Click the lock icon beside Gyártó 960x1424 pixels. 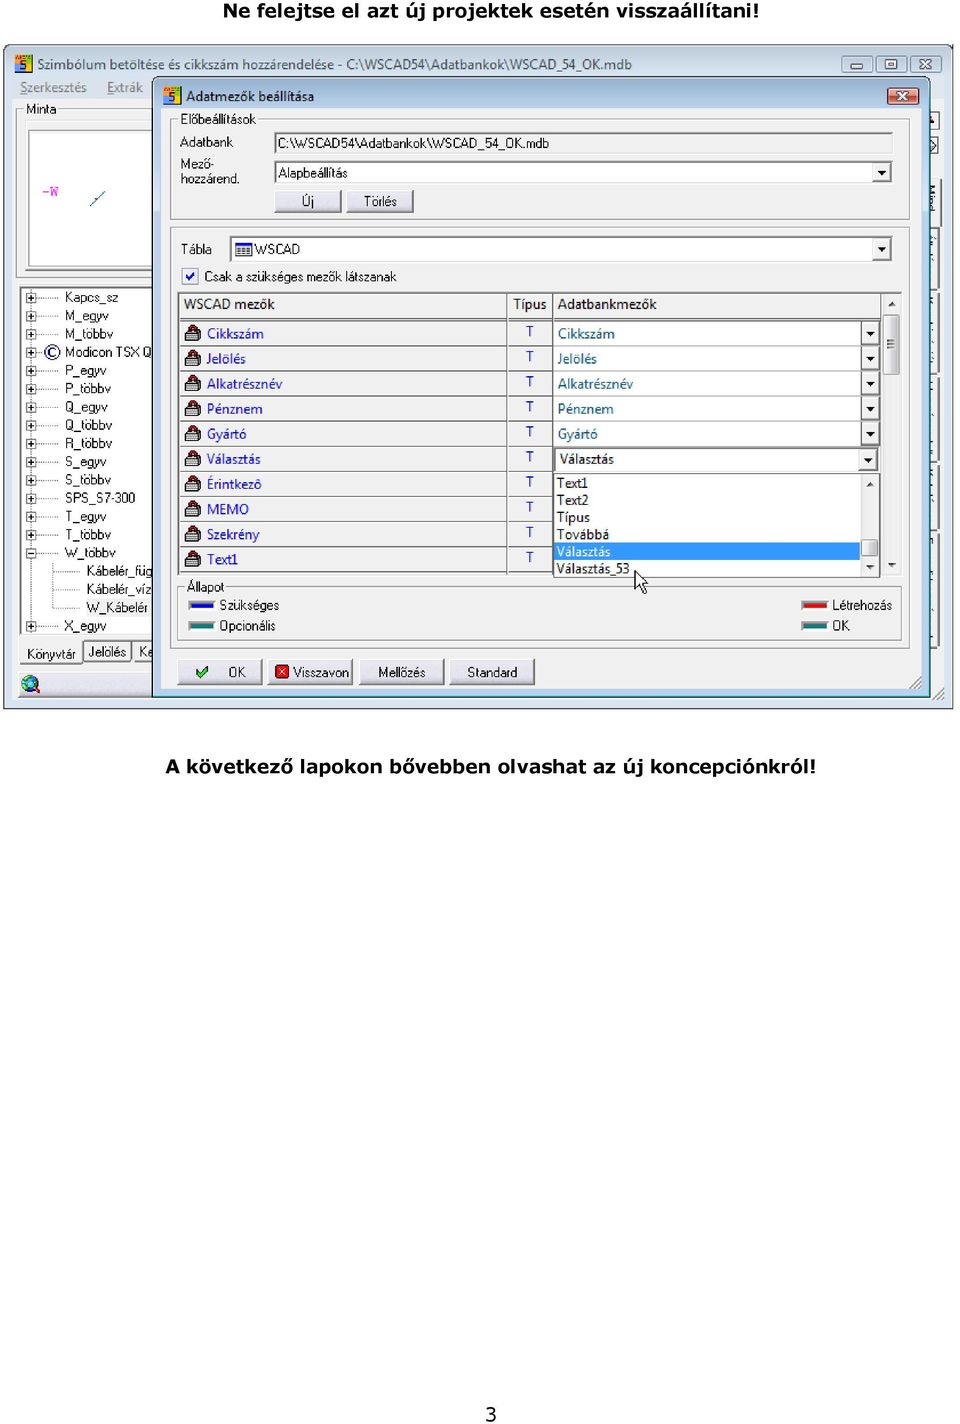pos(193,433)
